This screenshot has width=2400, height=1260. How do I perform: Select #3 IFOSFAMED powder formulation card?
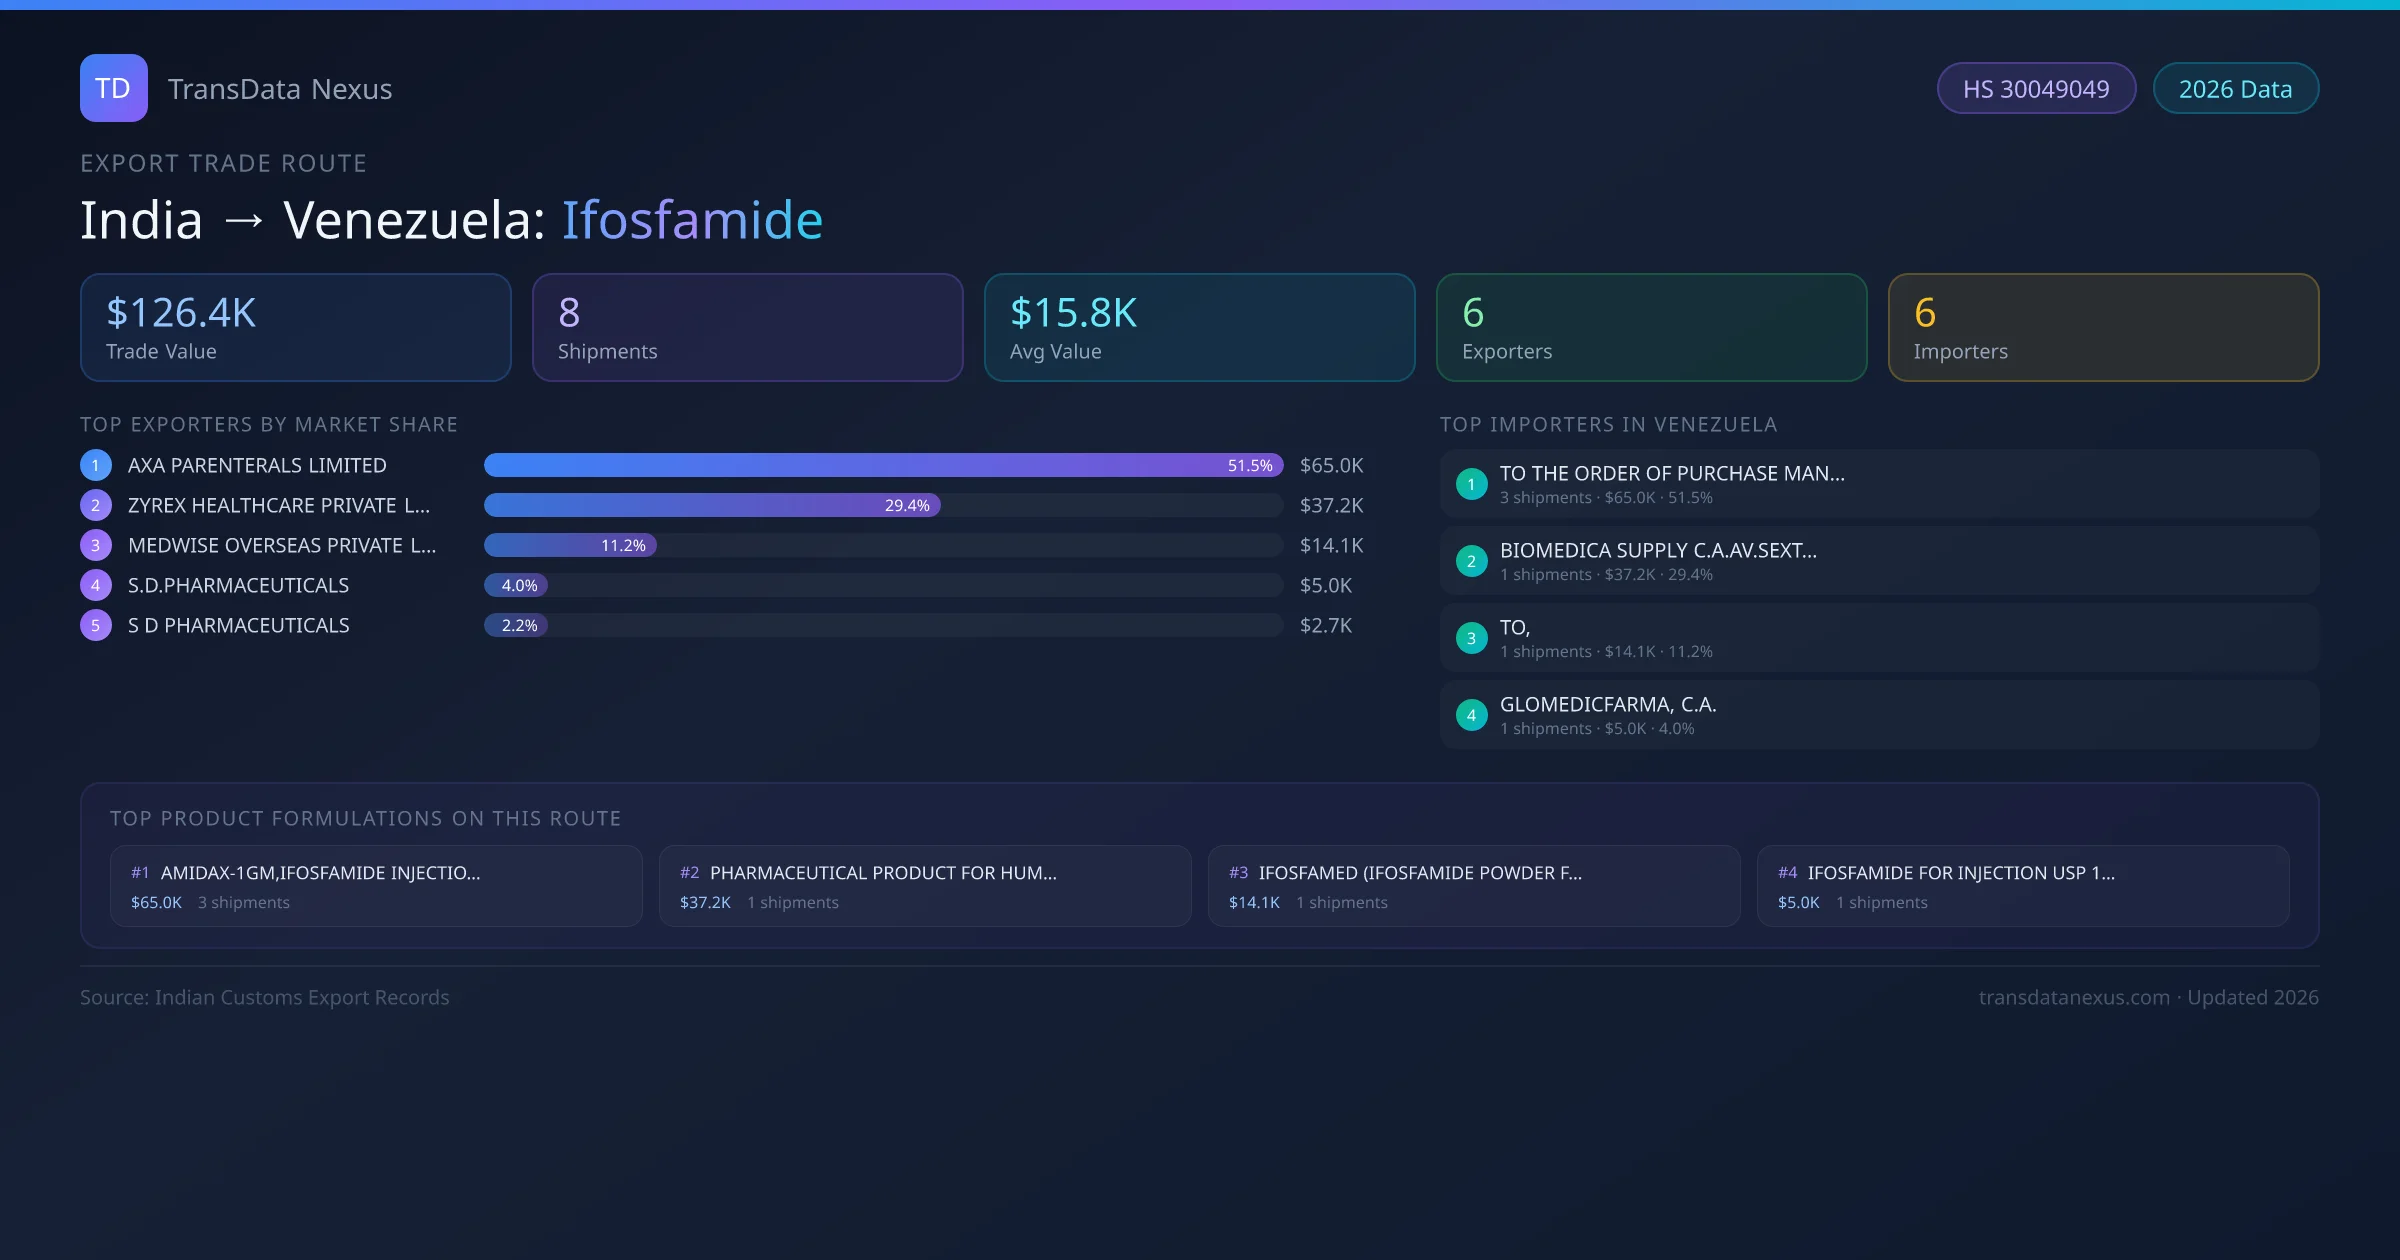pos(1473,886)
